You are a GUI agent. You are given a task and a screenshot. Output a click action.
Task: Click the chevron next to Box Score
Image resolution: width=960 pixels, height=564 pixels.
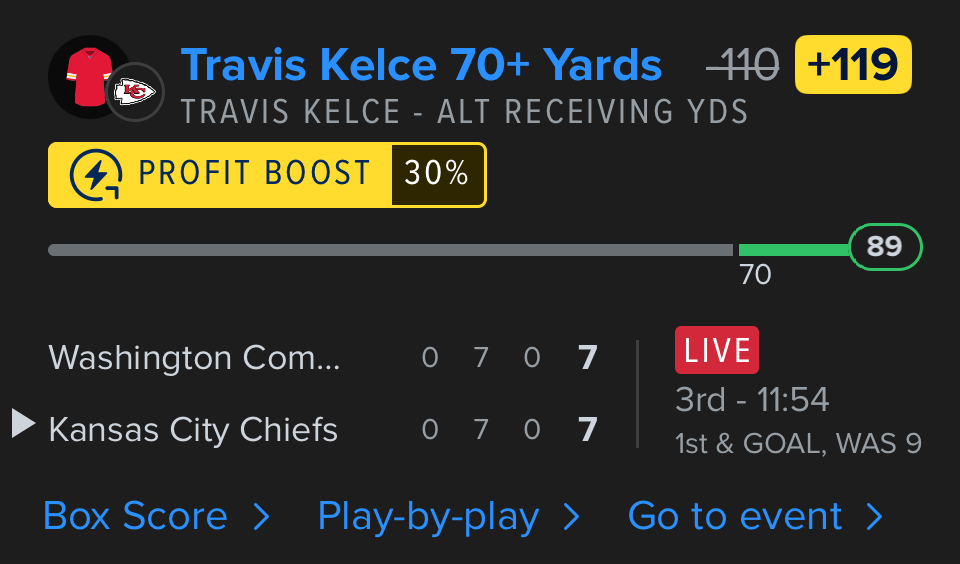(x=262, y=516)
